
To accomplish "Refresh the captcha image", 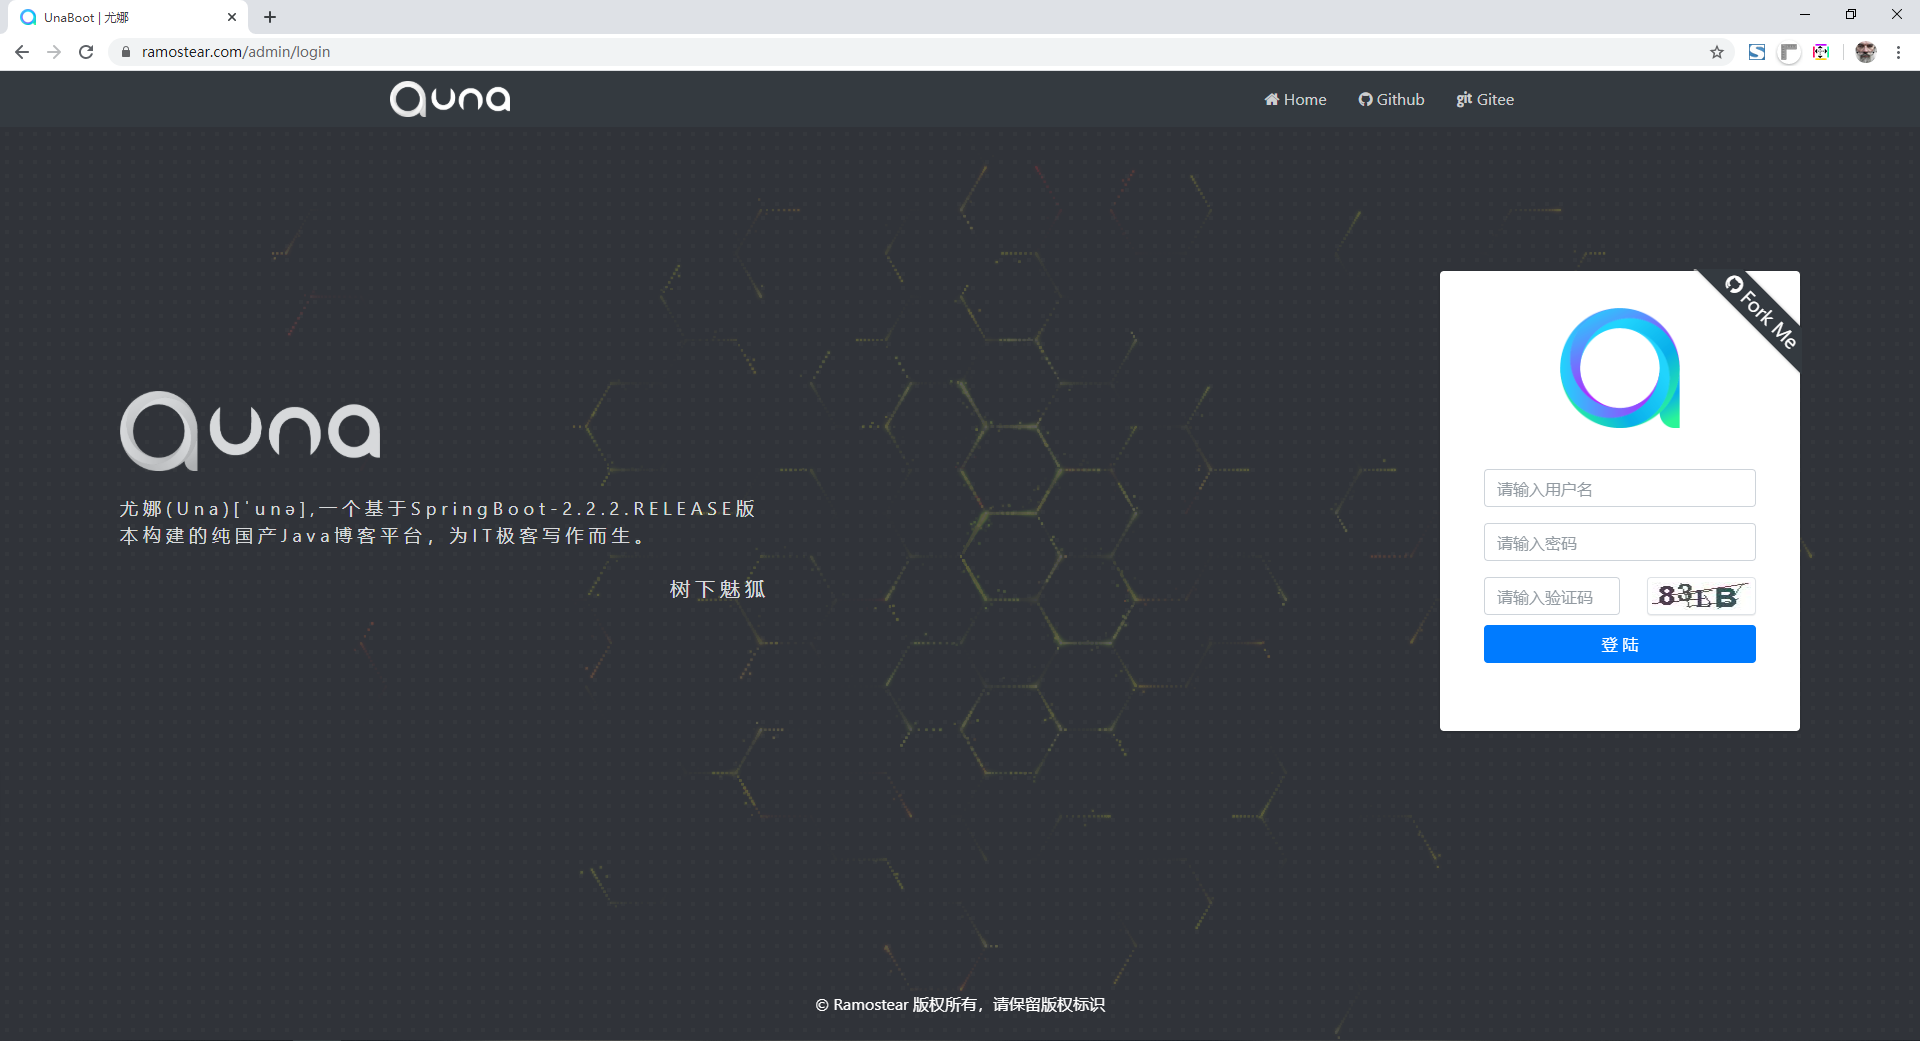I will click(1701, 597).
